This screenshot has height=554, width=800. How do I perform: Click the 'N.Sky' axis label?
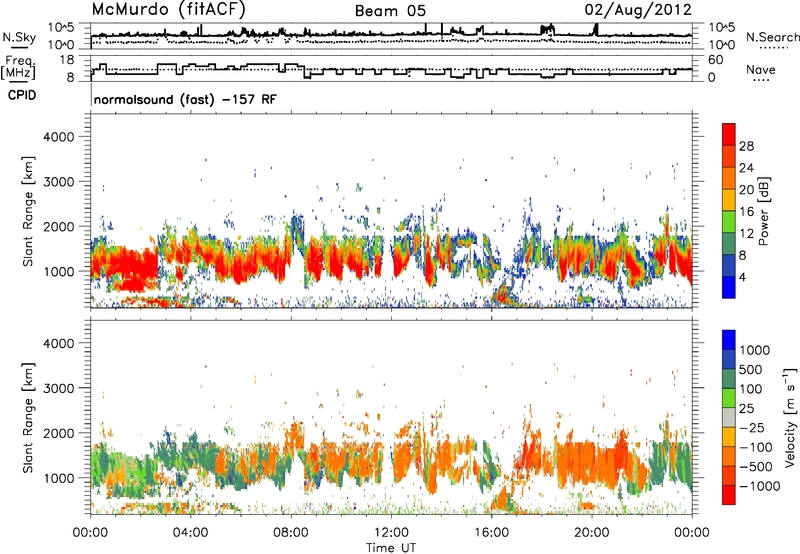(19, 37)
